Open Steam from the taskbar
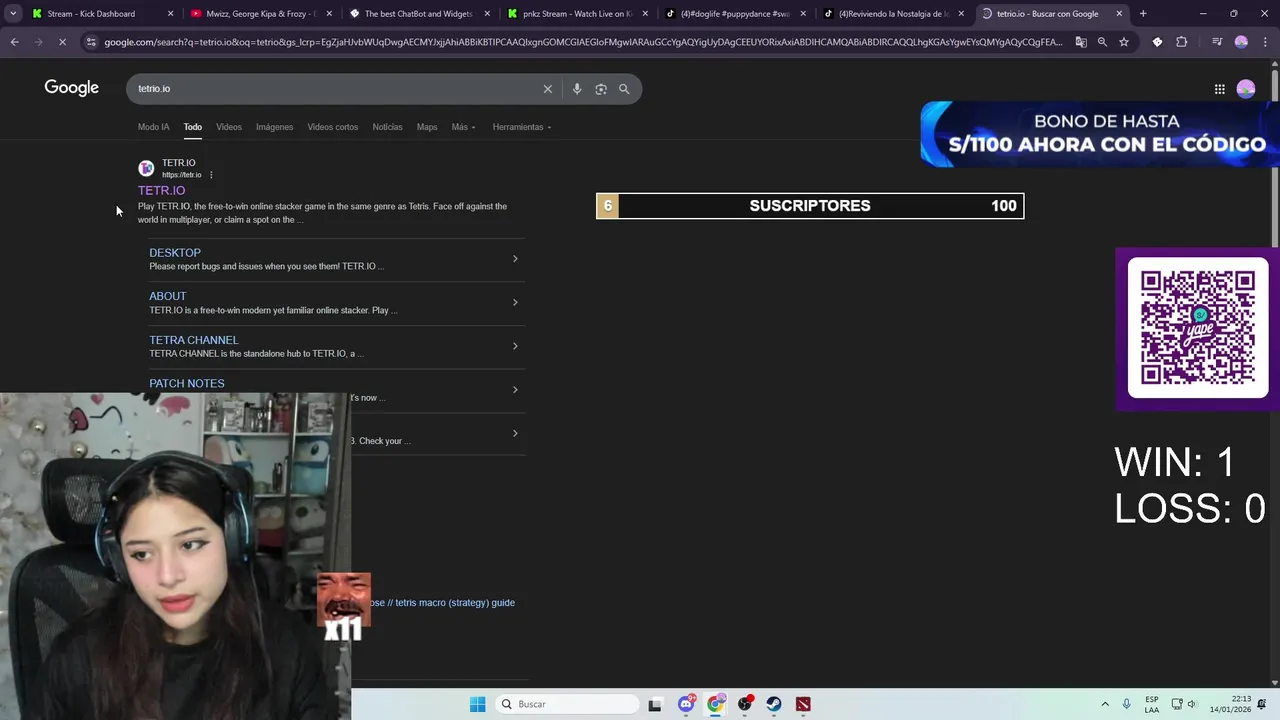This screenshot has height=720, width=1280. click(x=774, y=704)
